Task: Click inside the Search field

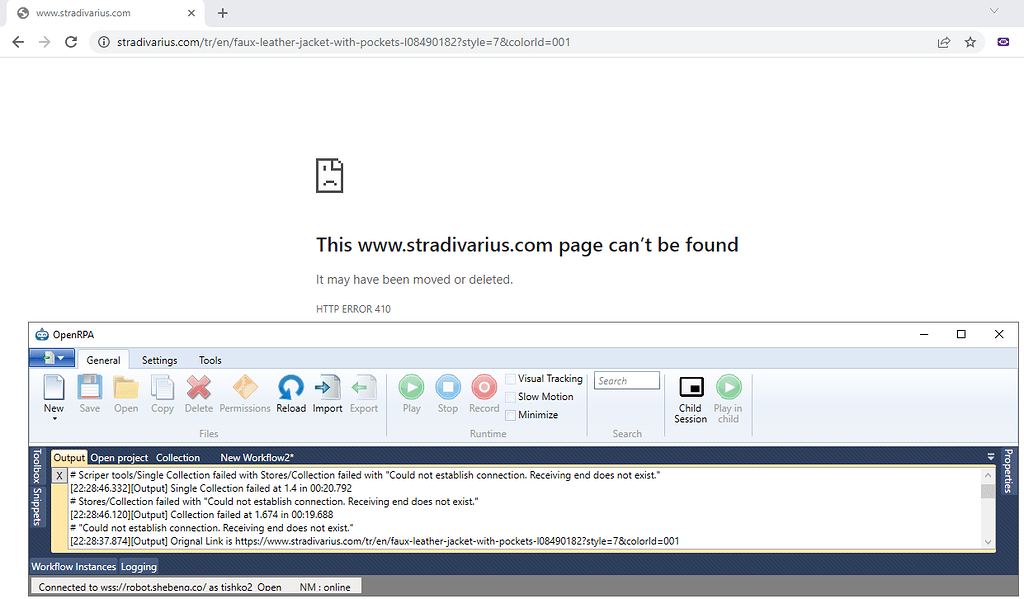Action: [x=626, y=380]
